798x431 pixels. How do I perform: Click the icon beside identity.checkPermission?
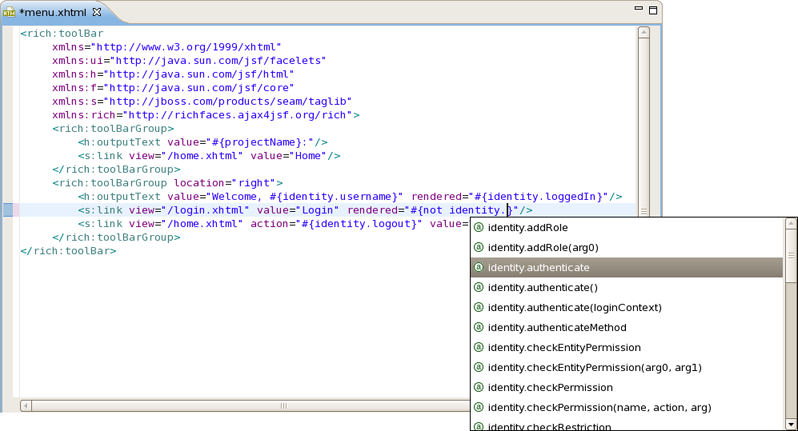tap(478, 387)
